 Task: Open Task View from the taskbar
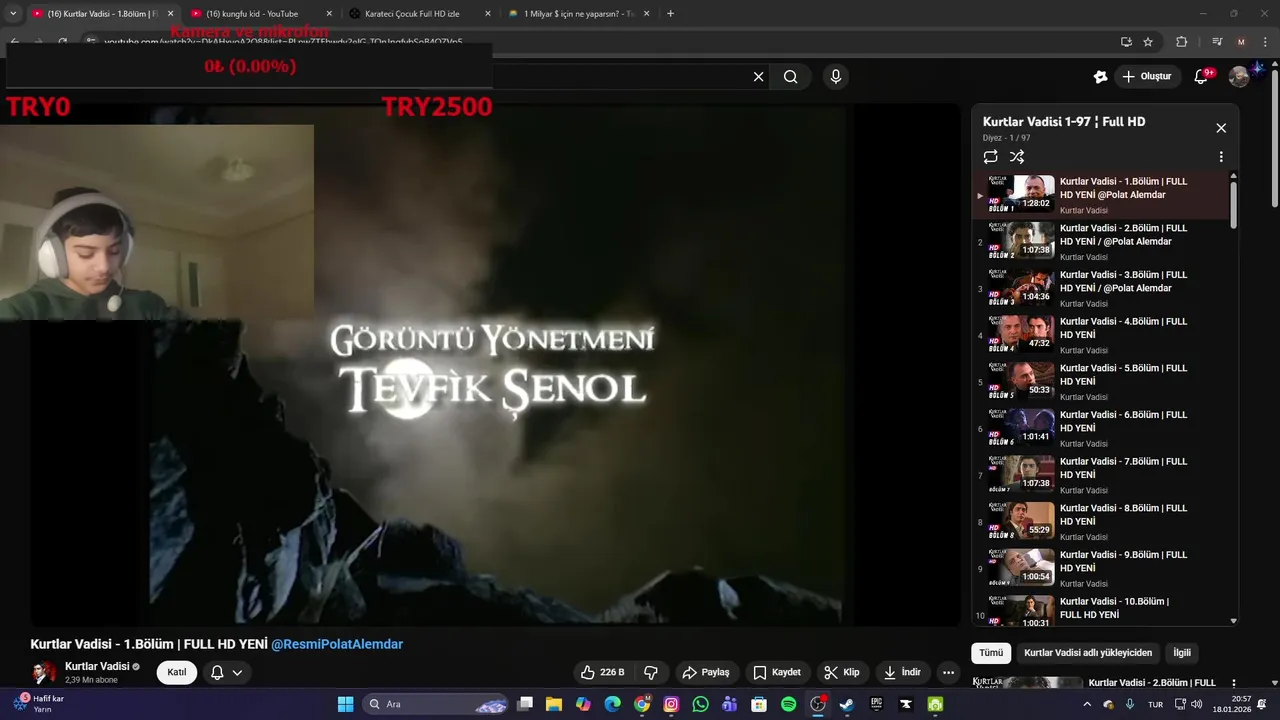[525, 704]
